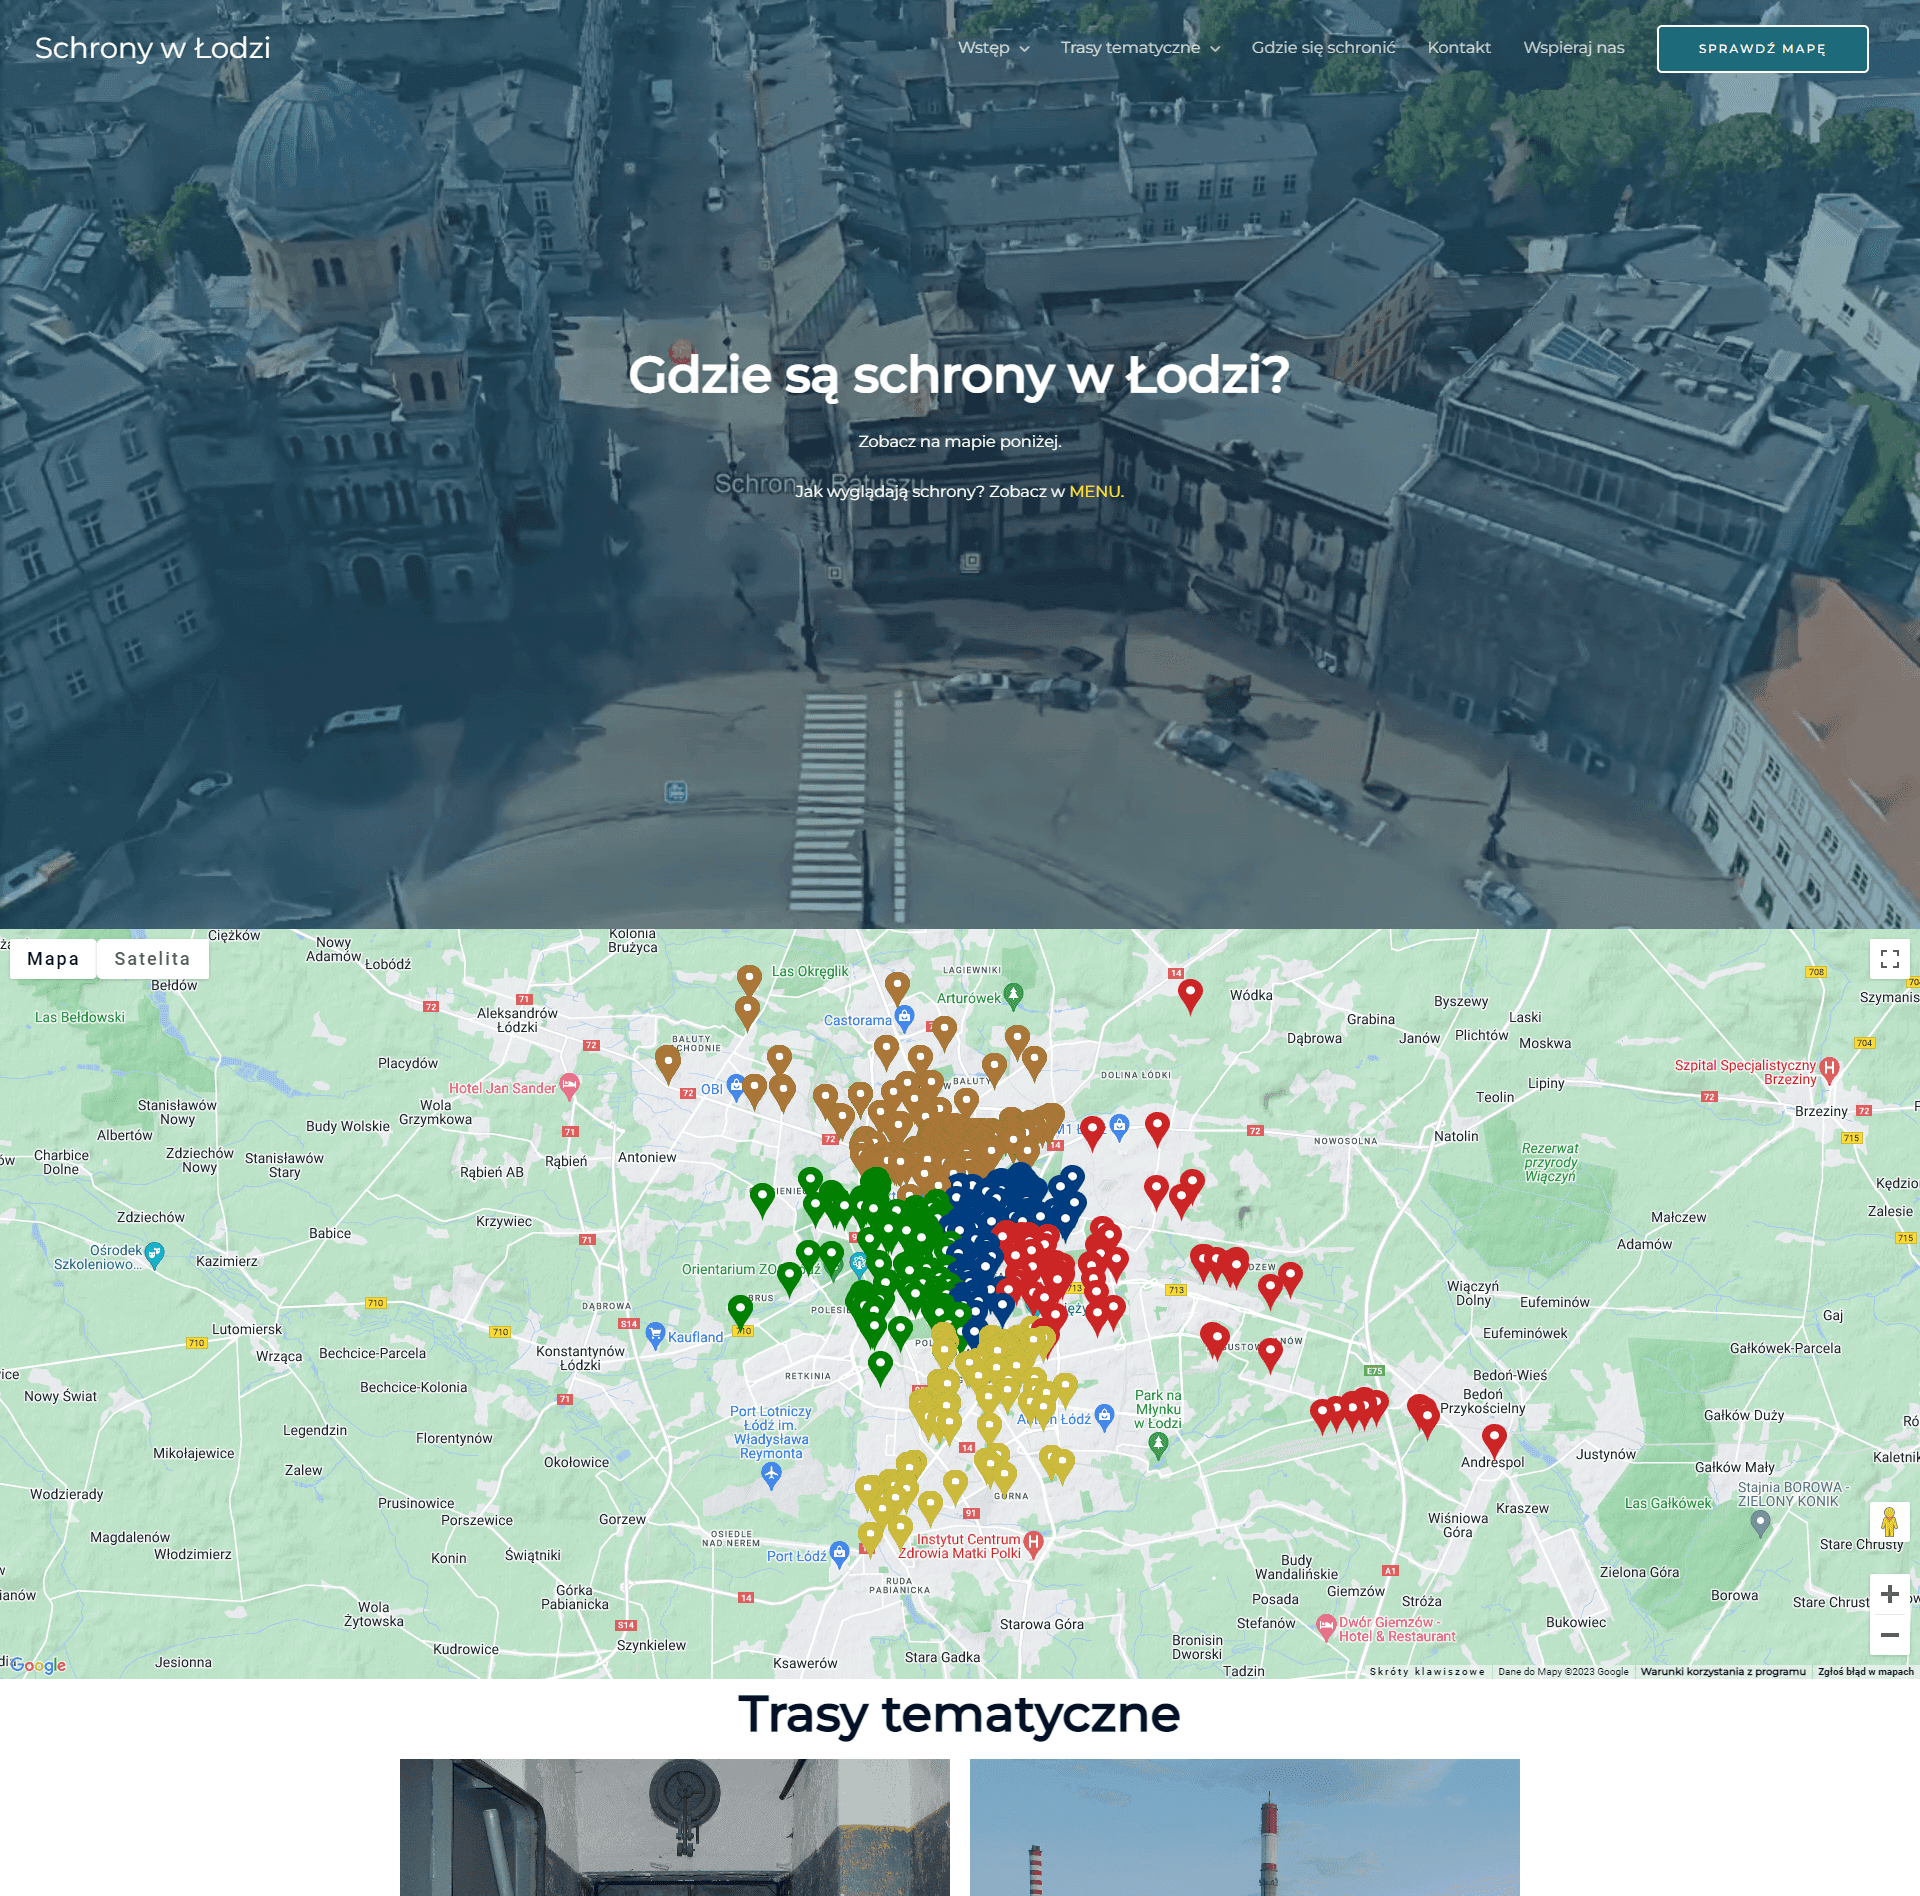Select the Arturówek park marker
This screenshot has width=1920, height=1896.
tap(1013, 995)
